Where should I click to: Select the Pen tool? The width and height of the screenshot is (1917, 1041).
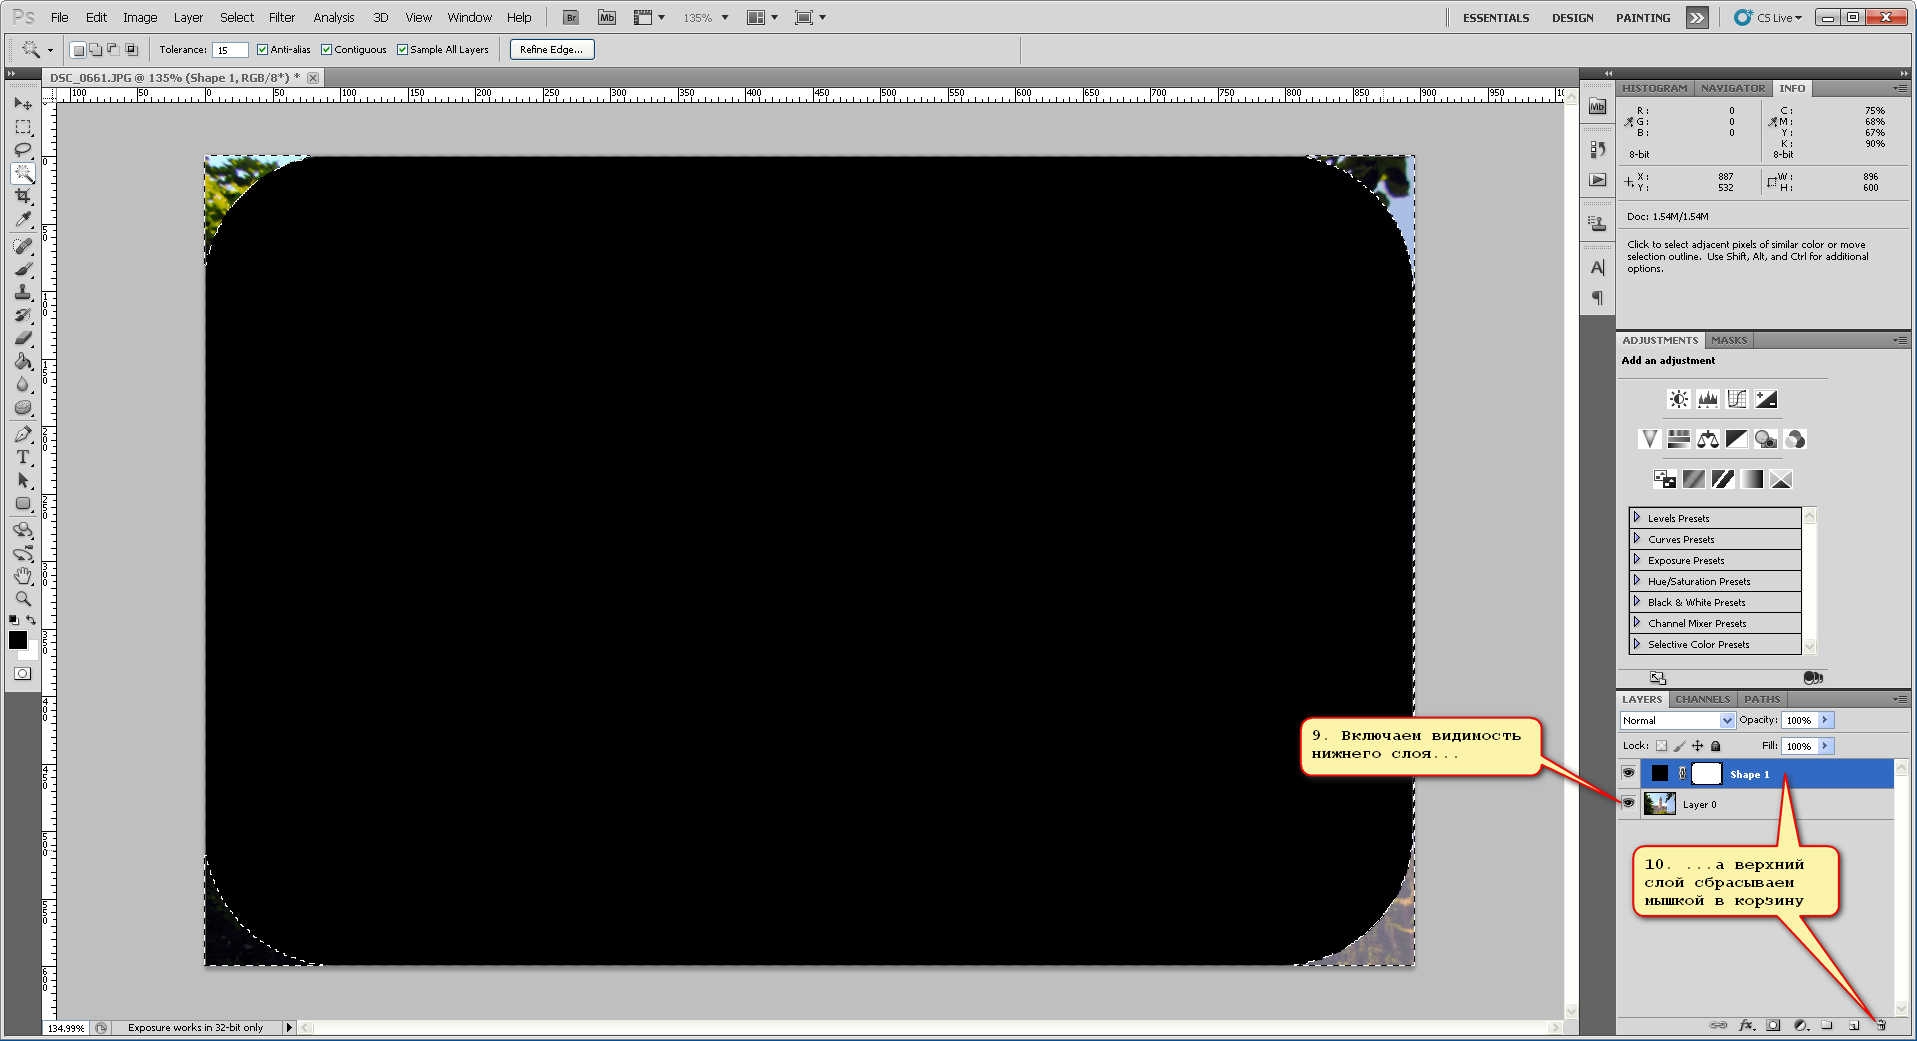coord(23,434)
